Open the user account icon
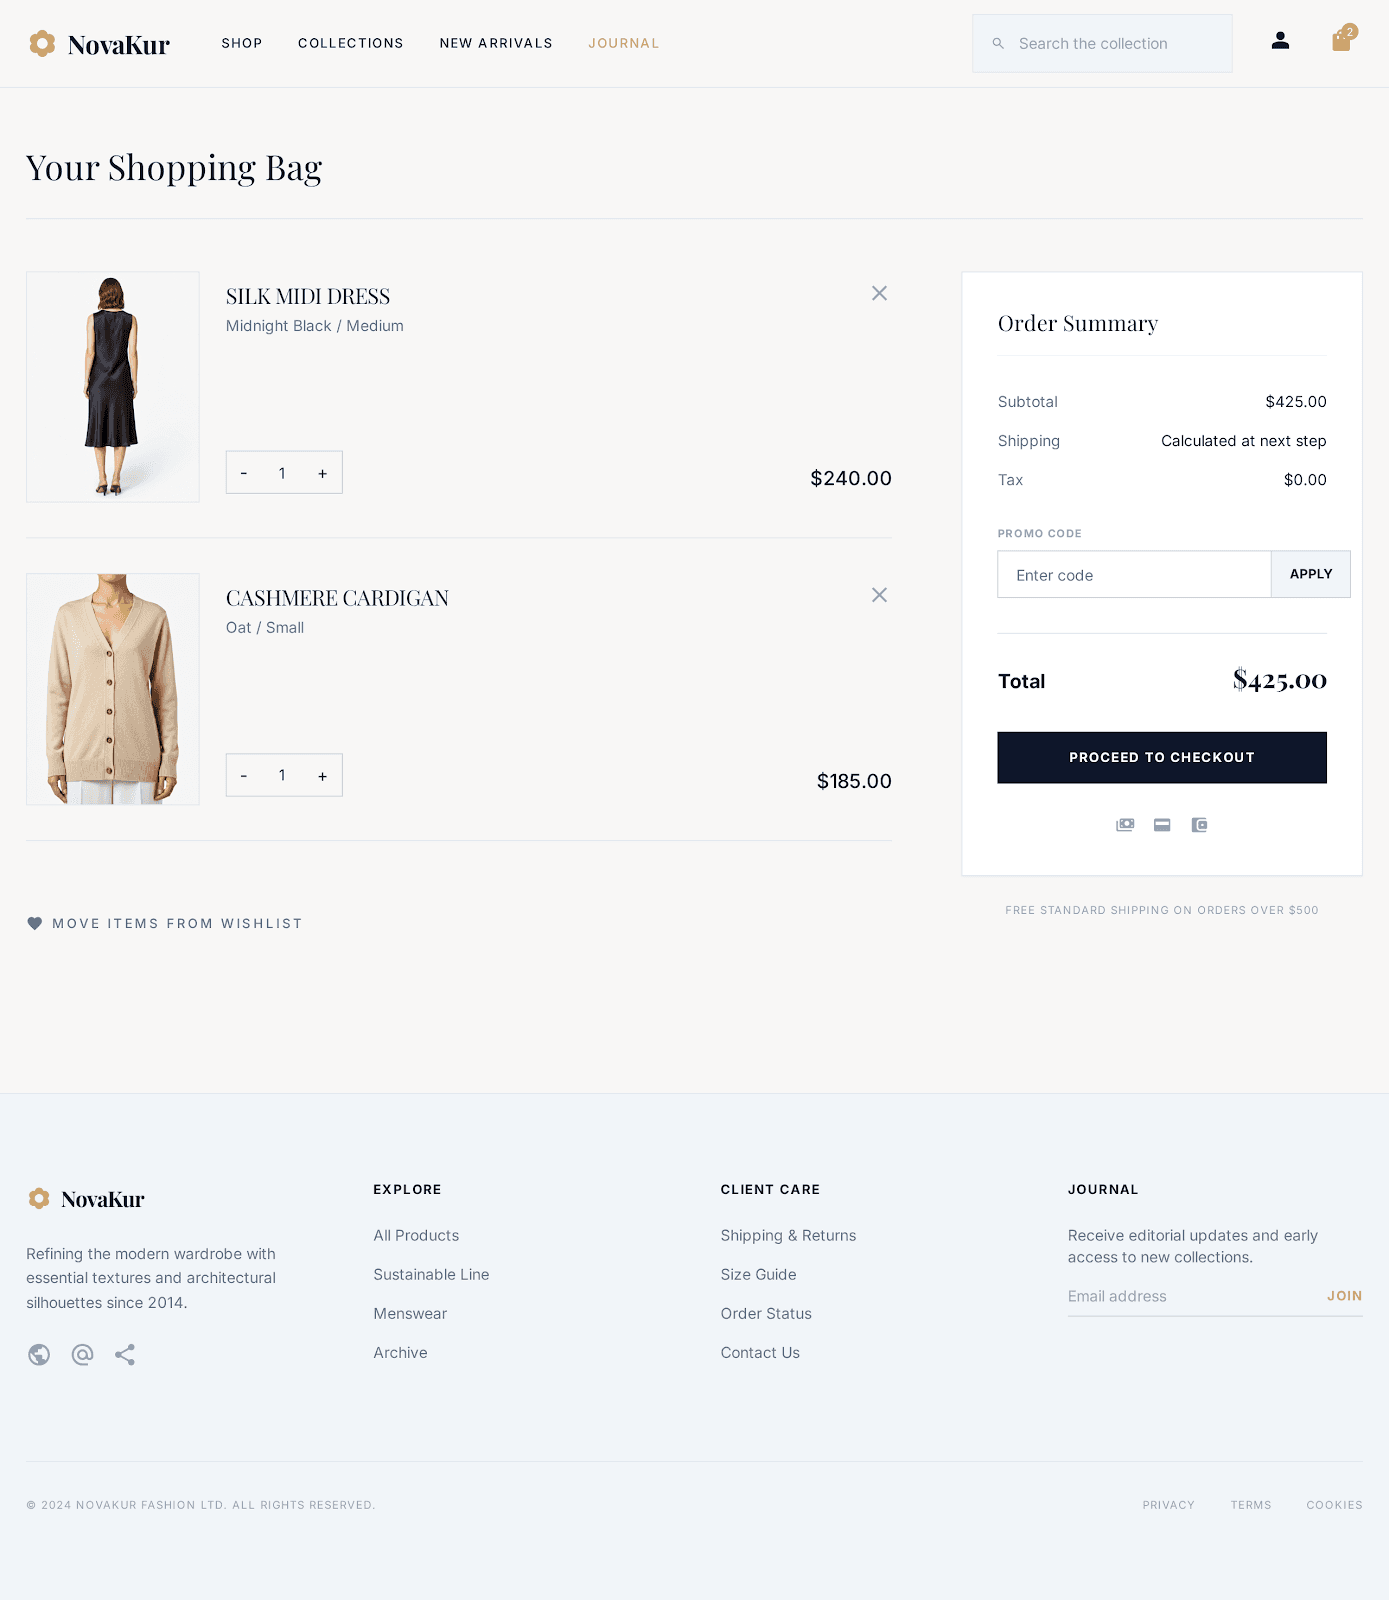Image resolution: width=1389 pixels, height=1600 pixels. point(1280,41)
